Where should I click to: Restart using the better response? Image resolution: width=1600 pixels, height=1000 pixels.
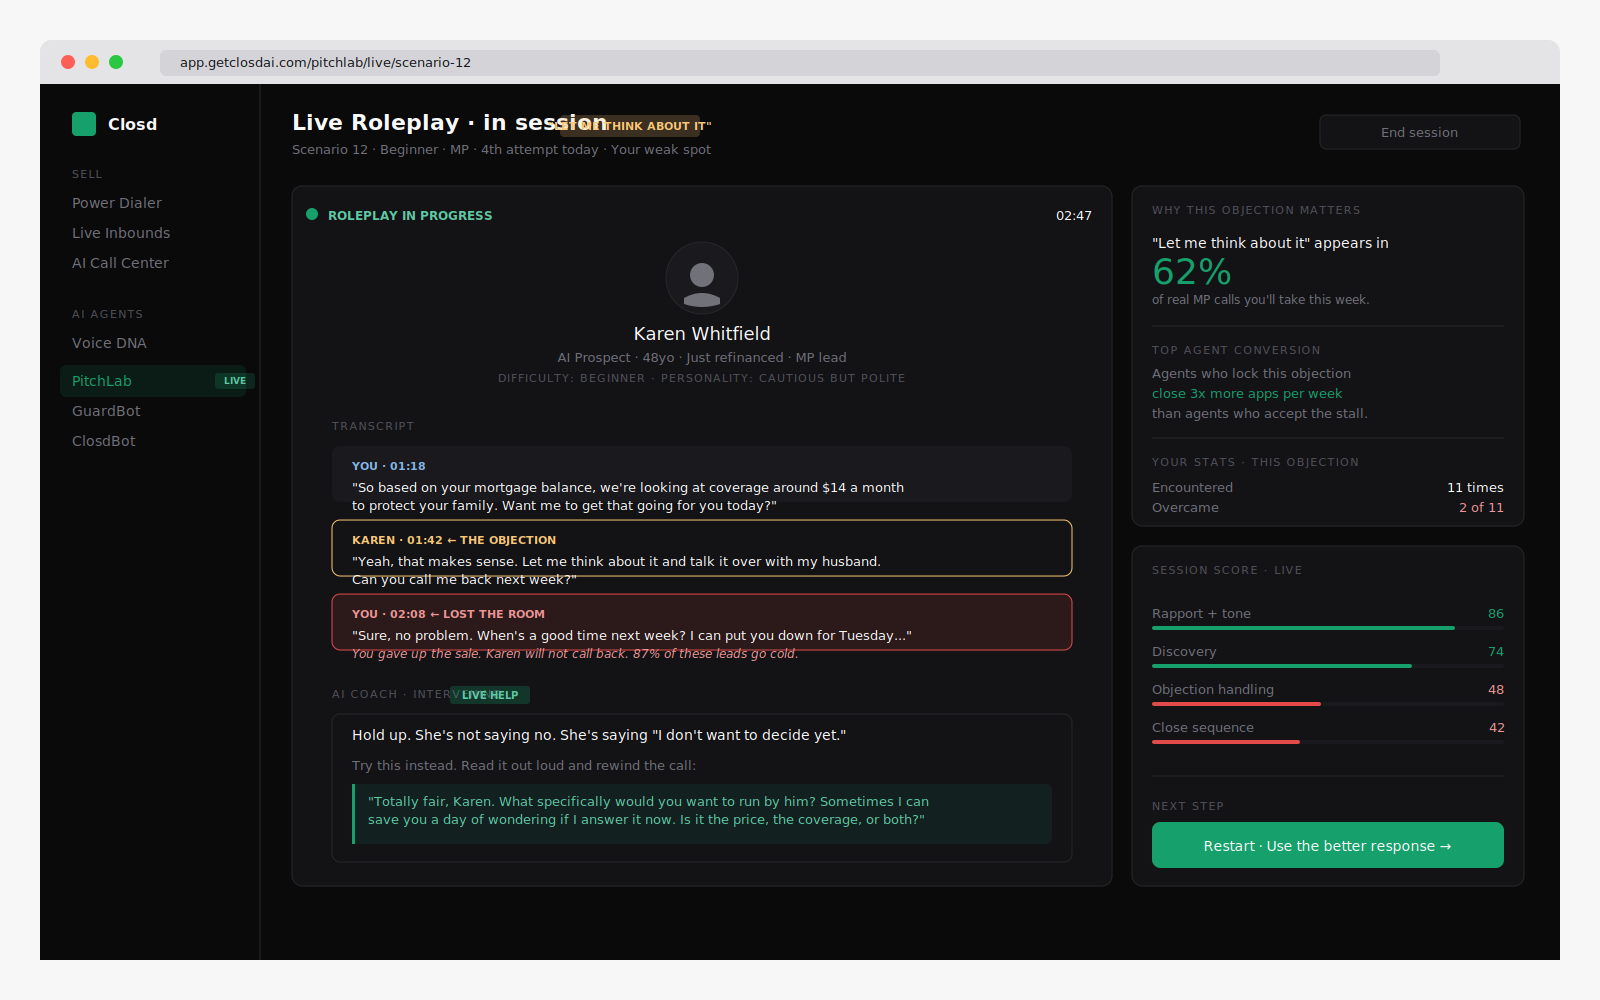(x=1327, y=846)
